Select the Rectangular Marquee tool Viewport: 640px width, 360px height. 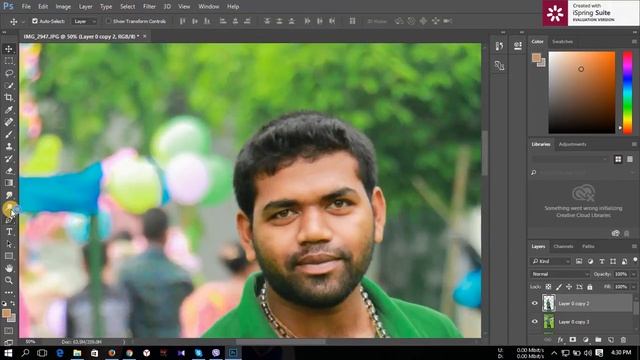(x=9, y=61)
